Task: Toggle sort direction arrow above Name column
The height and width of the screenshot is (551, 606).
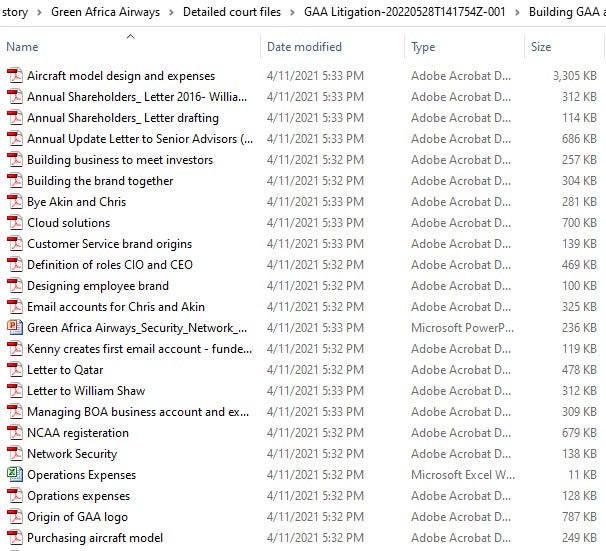Action: tap(131, 36)
